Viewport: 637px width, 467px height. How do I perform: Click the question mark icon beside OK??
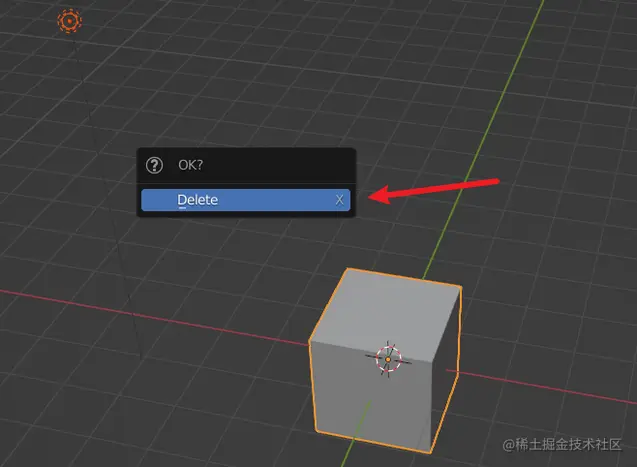coord(154,165)
